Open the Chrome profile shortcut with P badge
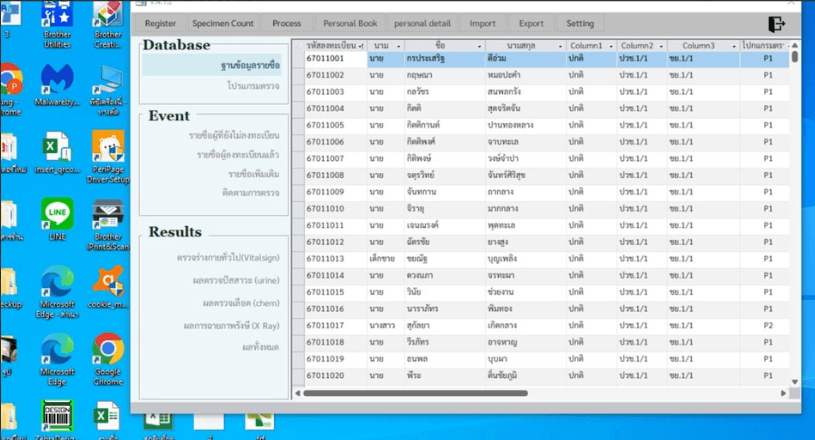815x440 pixels. tap(10, 90)
